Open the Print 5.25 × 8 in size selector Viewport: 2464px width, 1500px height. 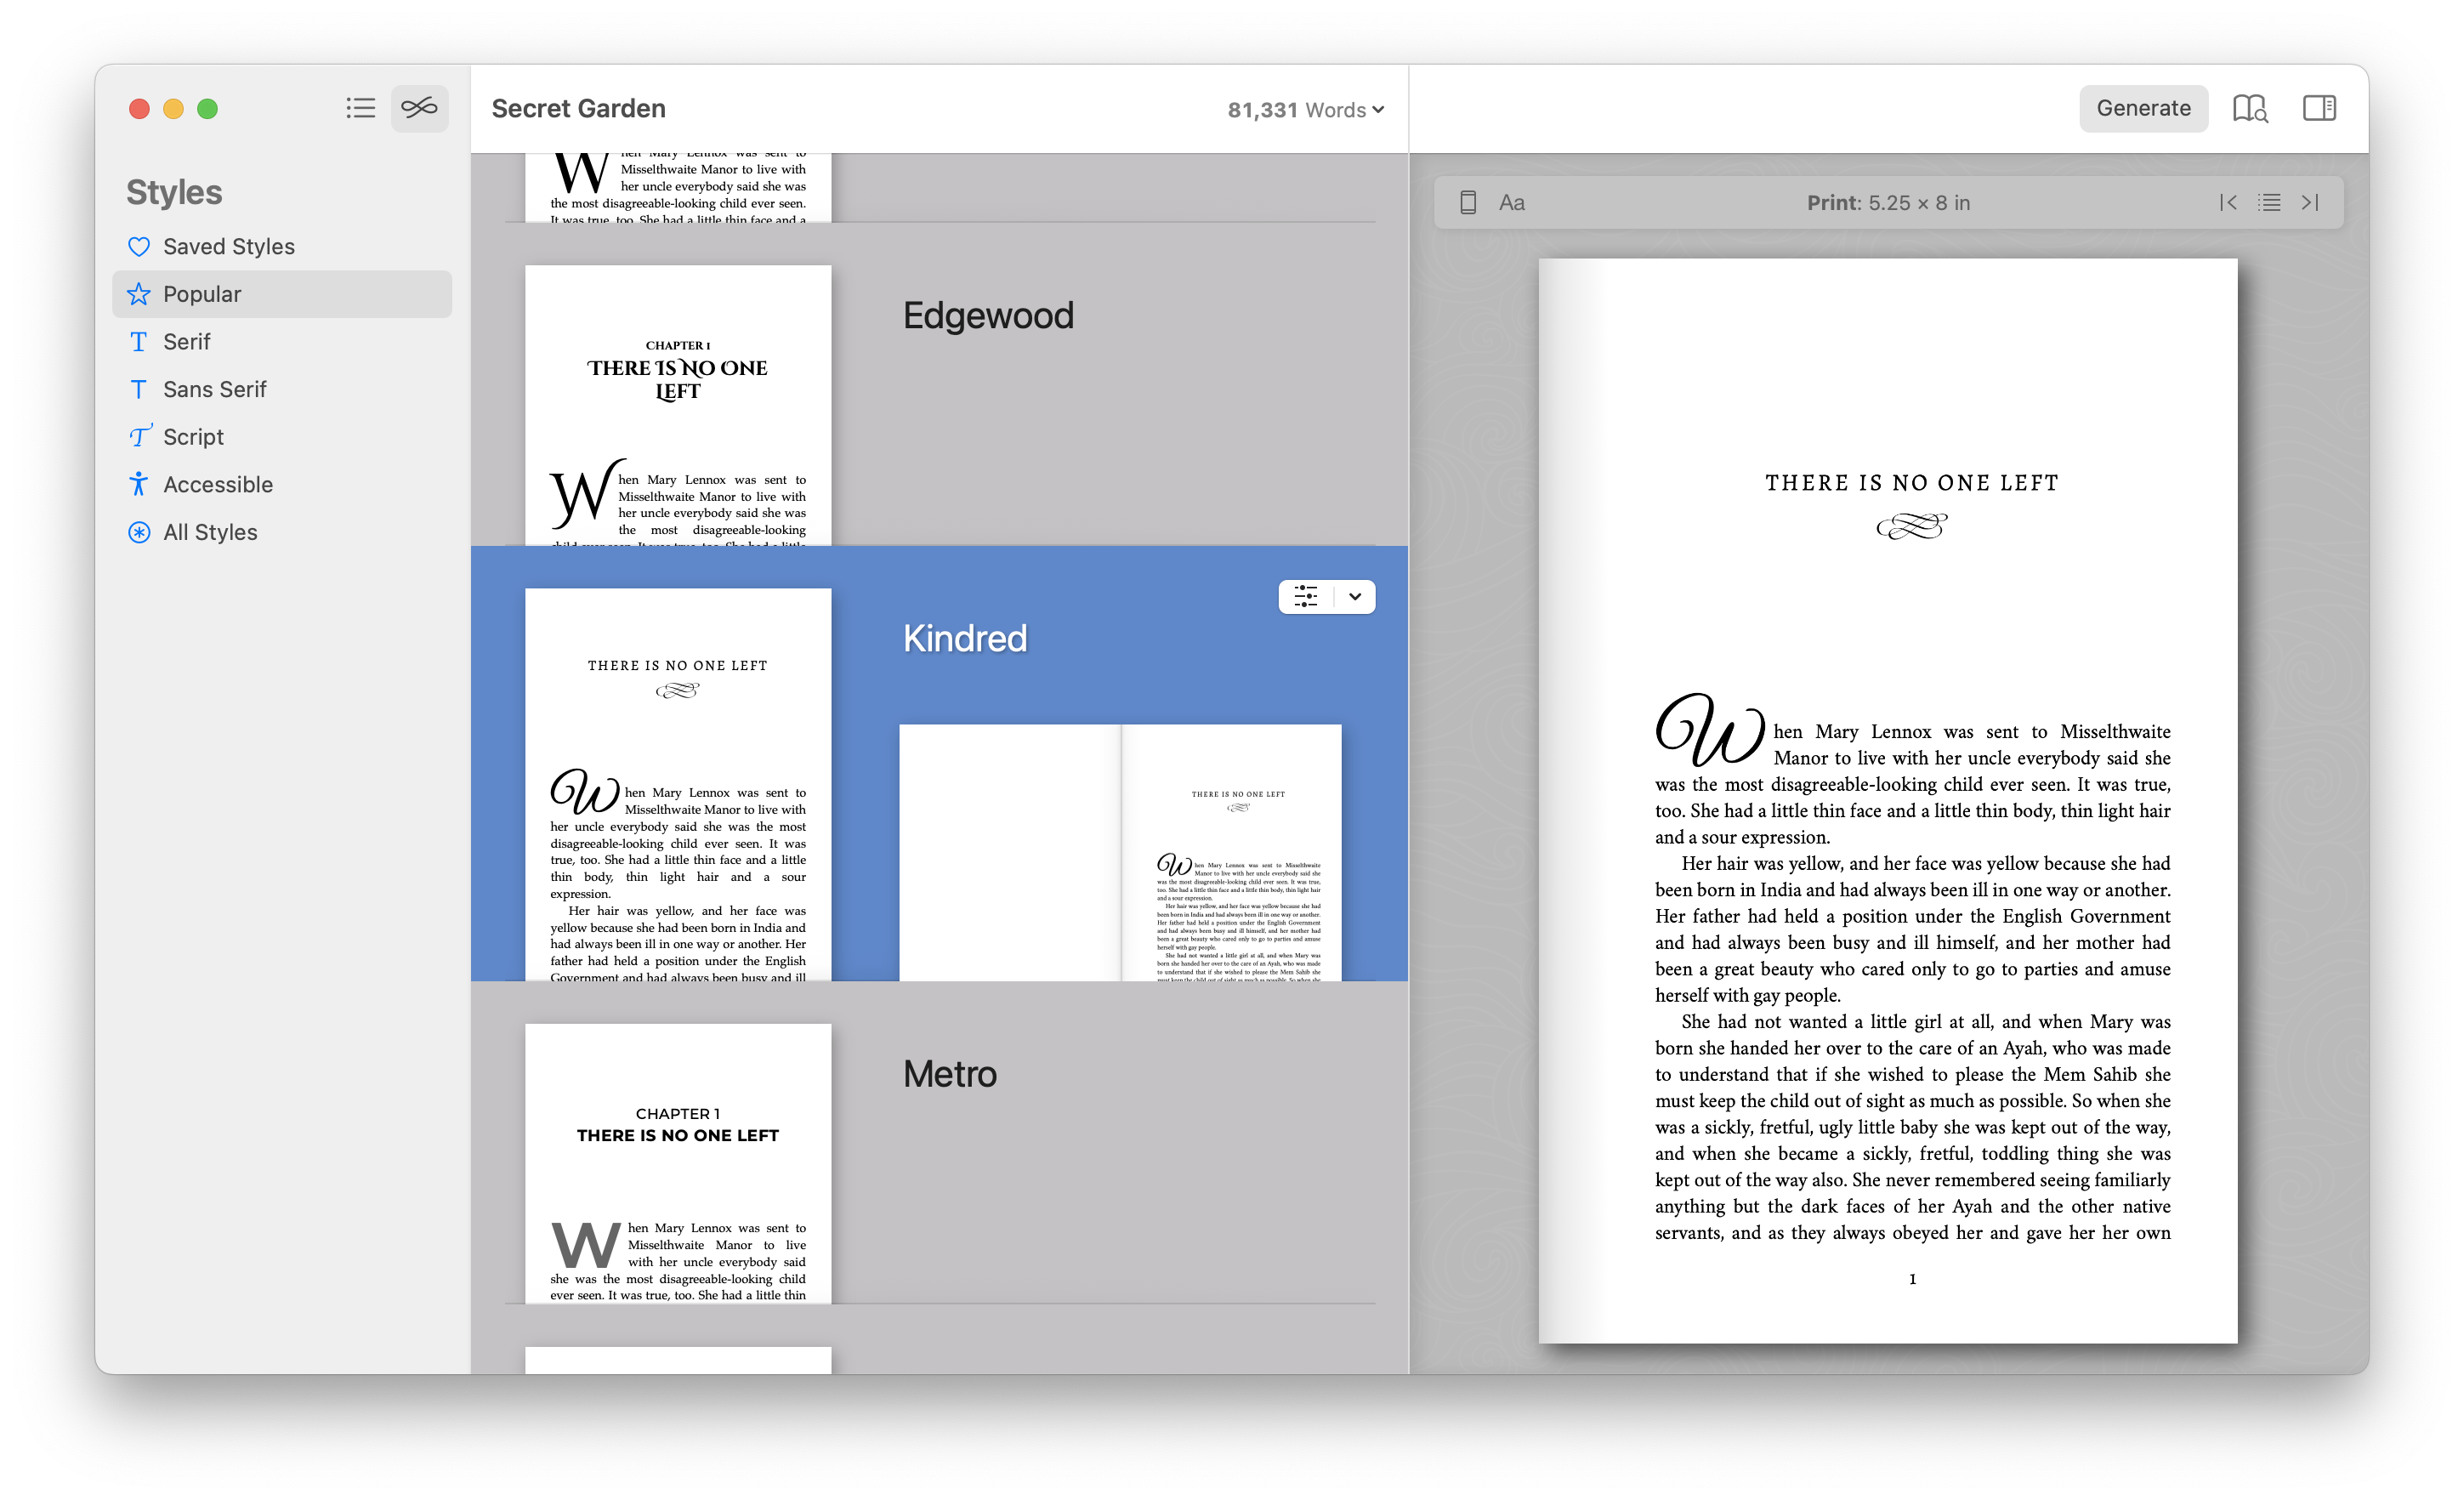(x=1888, y=203)
